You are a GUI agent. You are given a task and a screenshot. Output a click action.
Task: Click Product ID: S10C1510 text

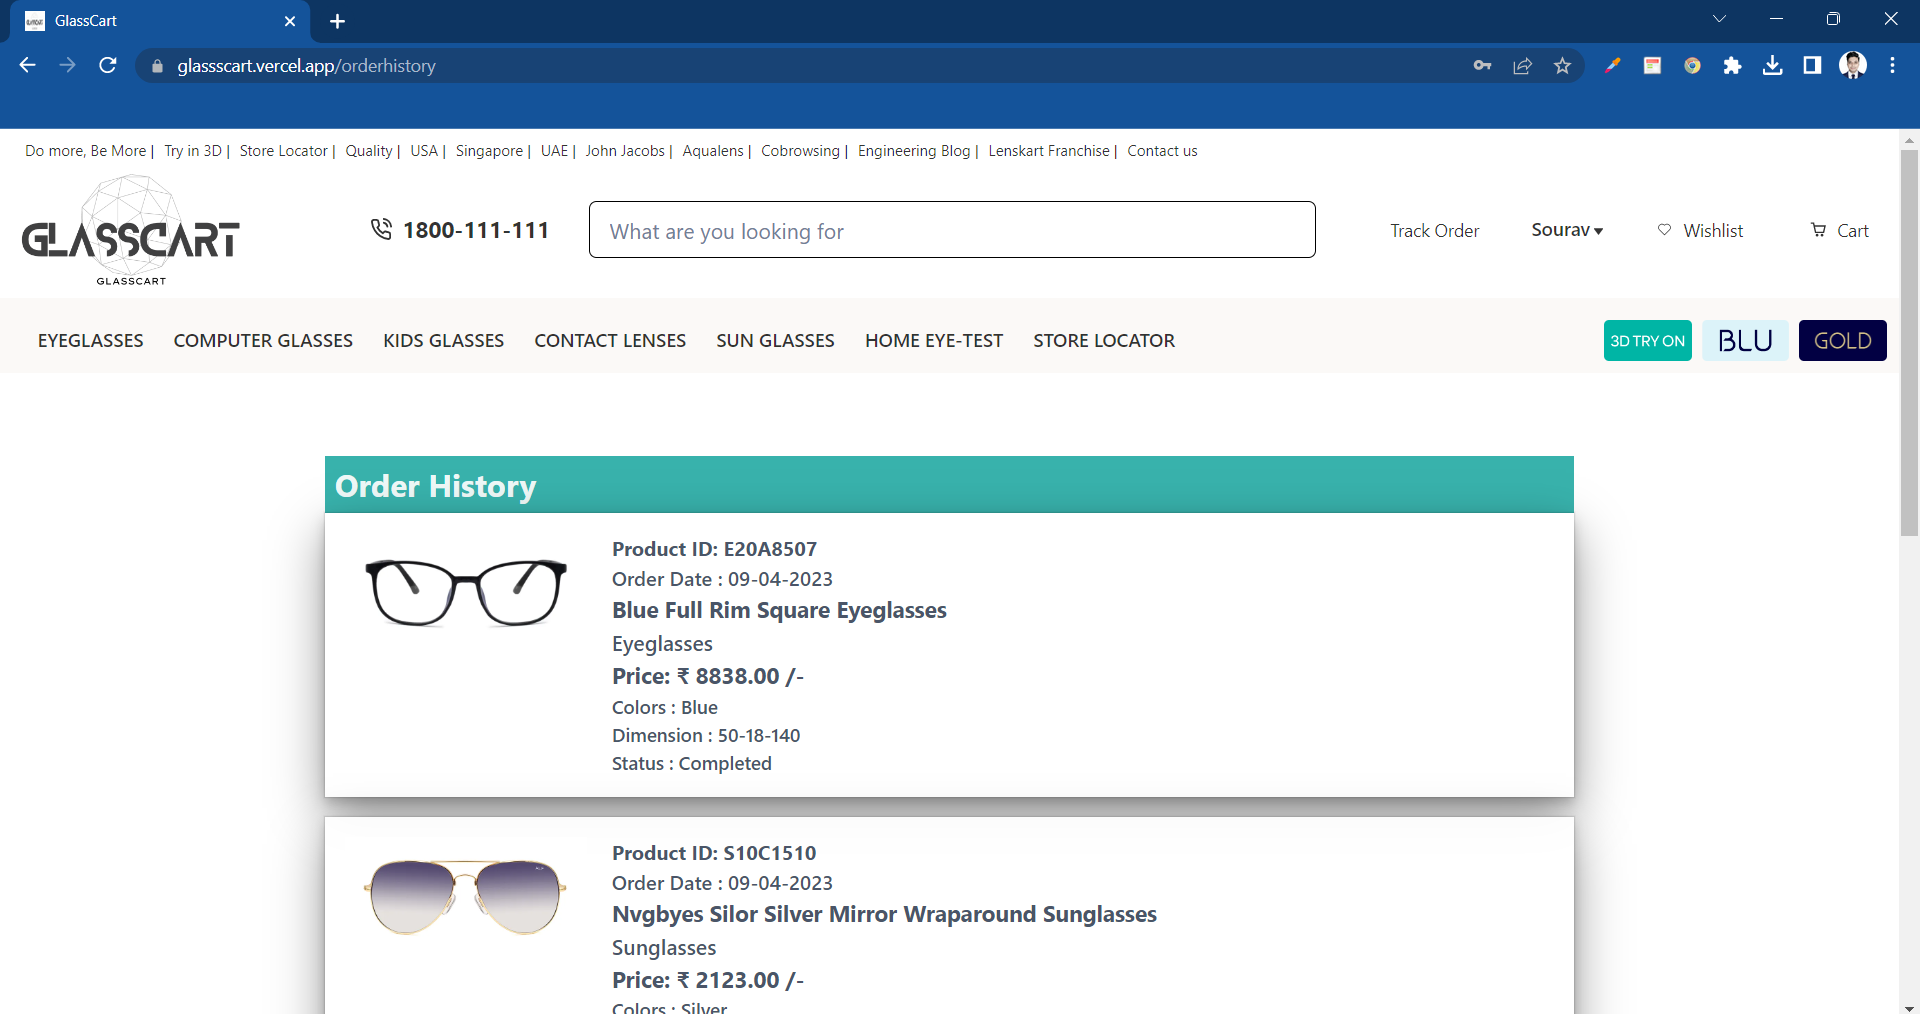(714, 853)
